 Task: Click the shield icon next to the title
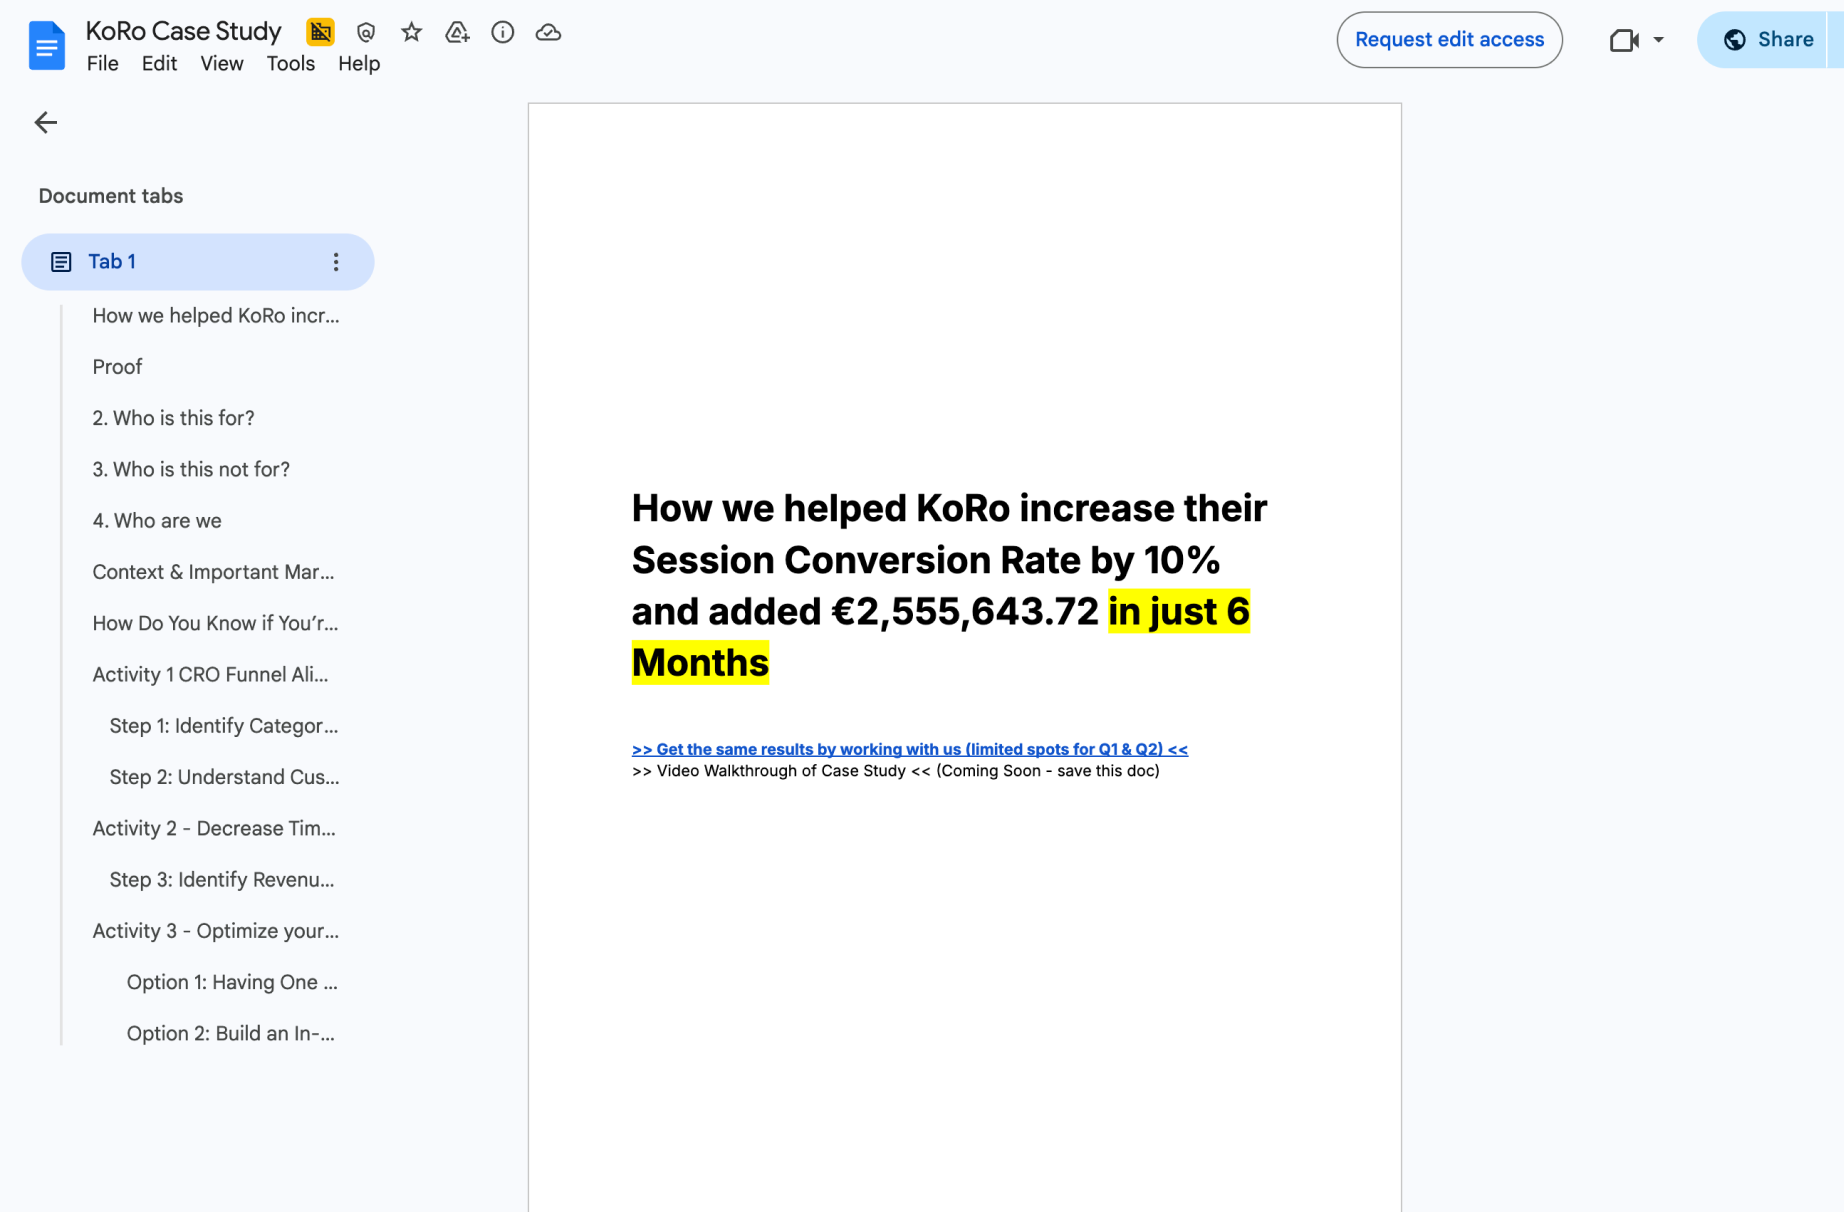366,33
